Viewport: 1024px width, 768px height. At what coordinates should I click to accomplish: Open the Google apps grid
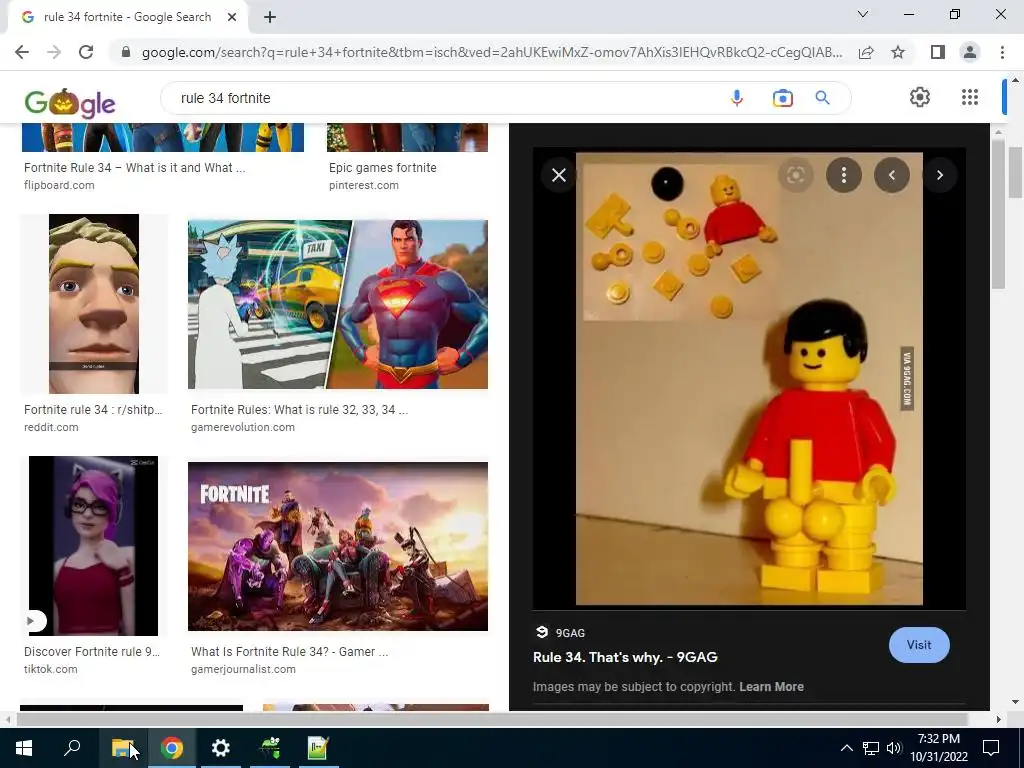point(970,97)
